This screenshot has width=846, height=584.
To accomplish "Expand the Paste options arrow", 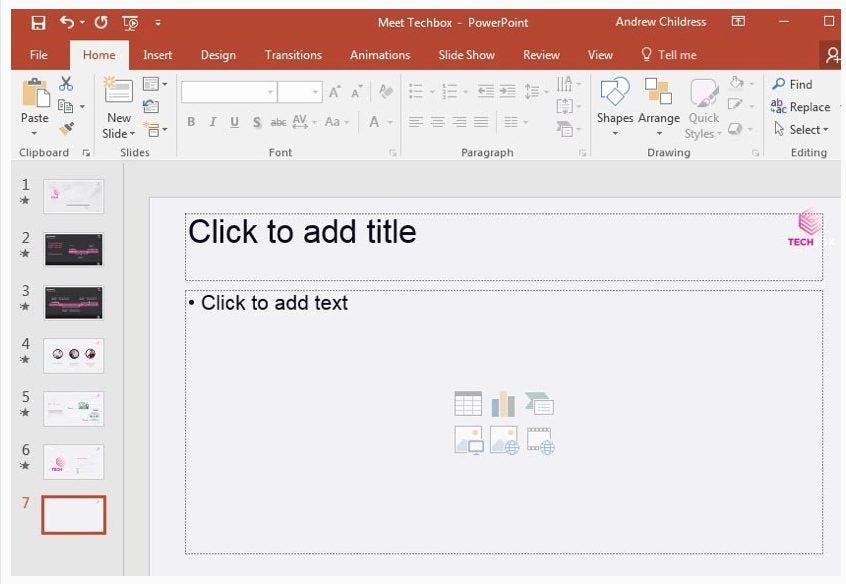I will [35, 133].
